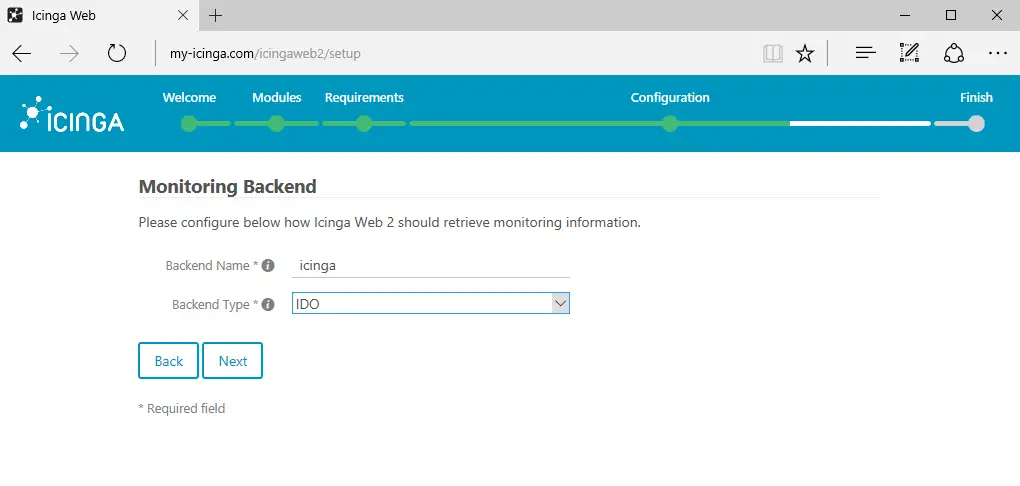The image size is (1020, 486).
Task: Click the Finish progress dot
Action: [976, 124]
